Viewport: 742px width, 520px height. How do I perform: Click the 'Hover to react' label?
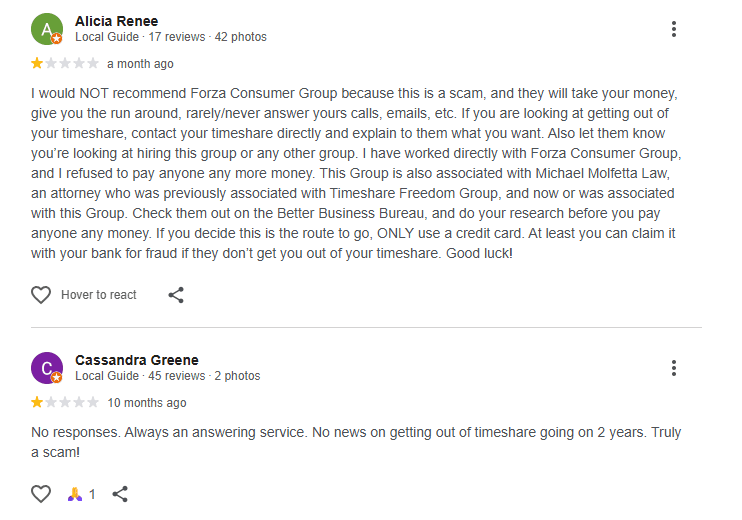[x=98, y=295]
